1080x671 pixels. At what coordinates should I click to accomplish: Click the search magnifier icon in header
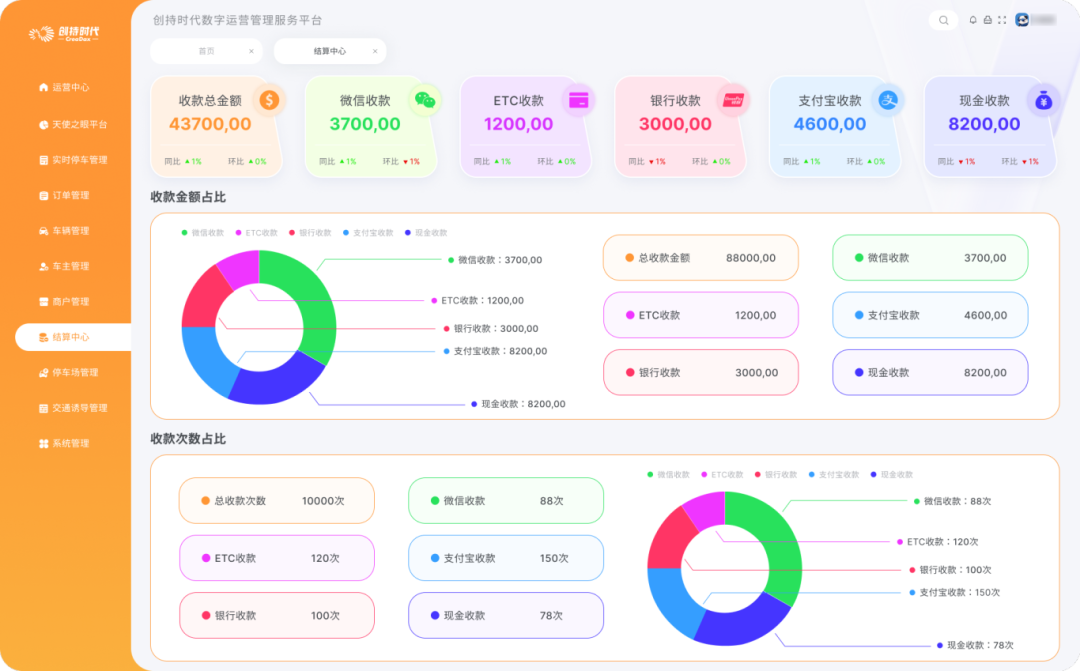[x=943, y=20]
